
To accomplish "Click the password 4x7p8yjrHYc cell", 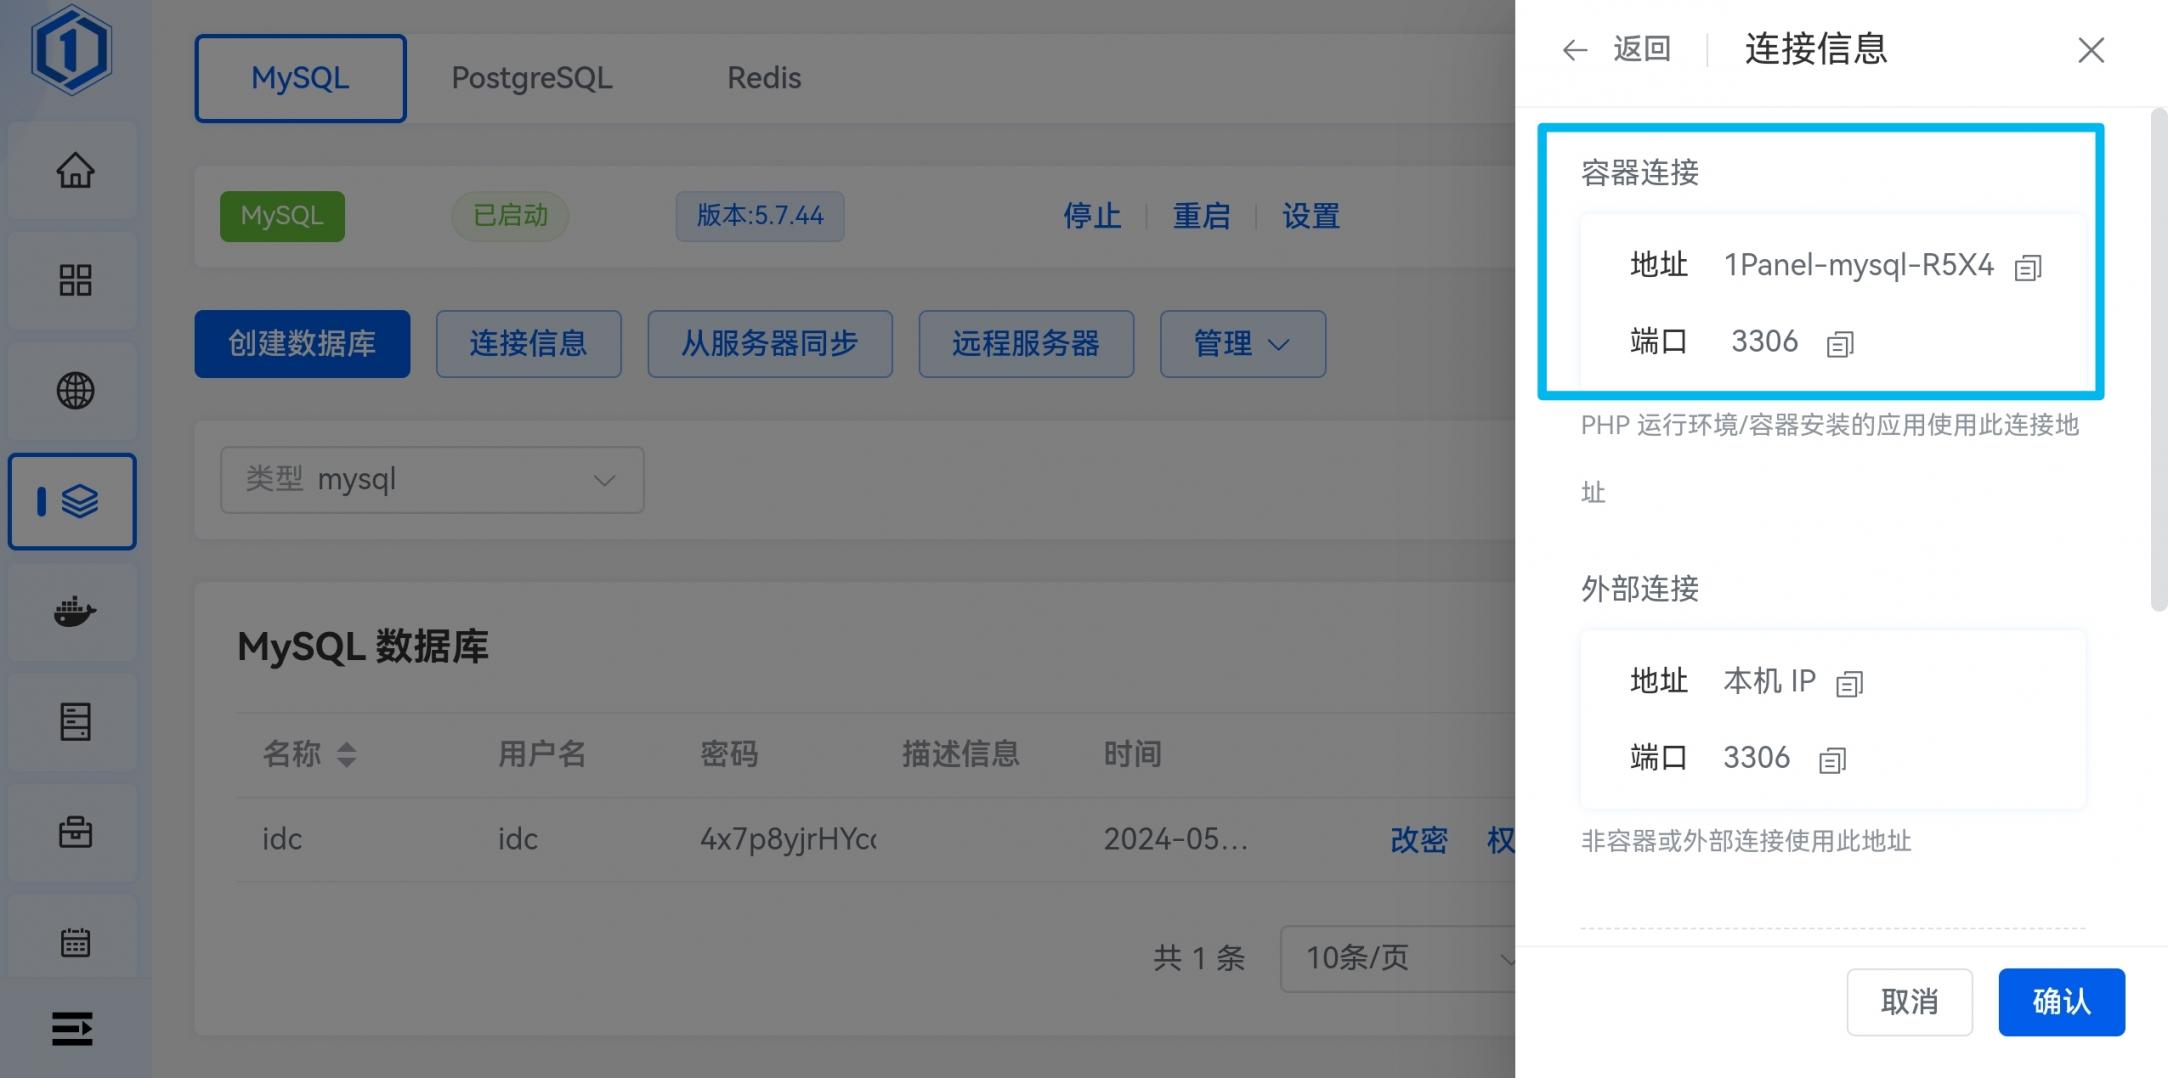I will (788, 839).
